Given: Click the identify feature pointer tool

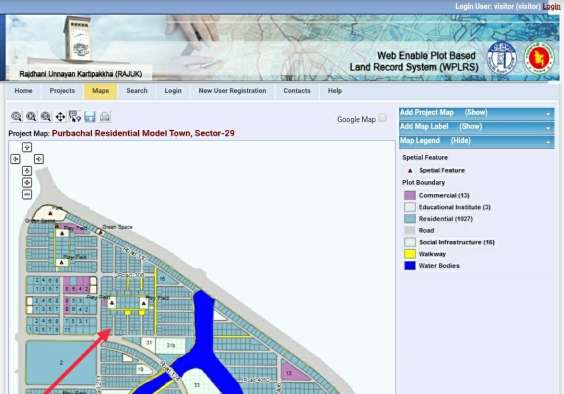Looking at the screenshot, I should point(75,117).
